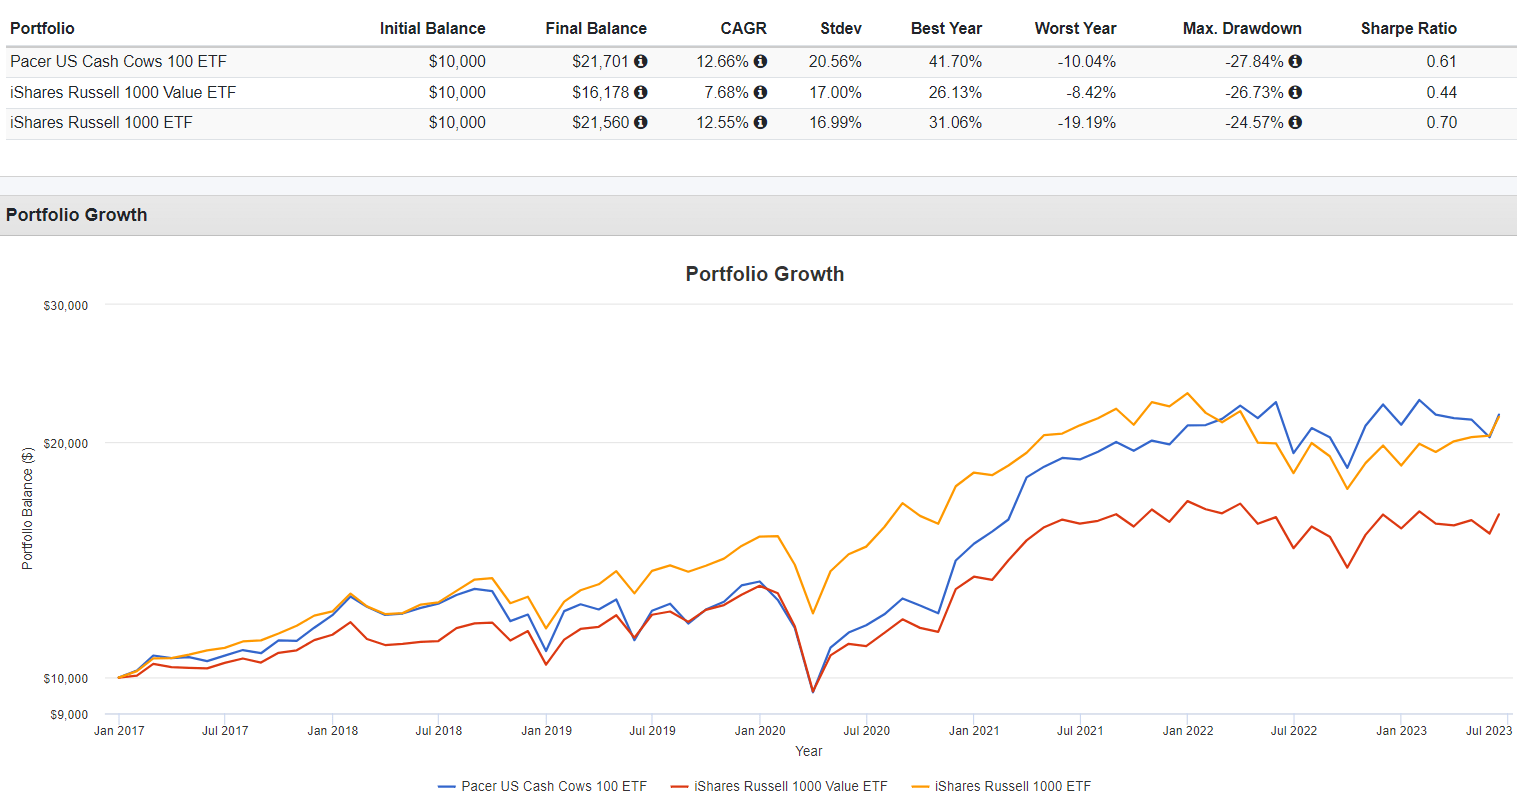The height and width of the screenshot is (806, 1517).
Task: Toggle iShares Russell 1000 ETF legend entry
Action: [1001, 786]
